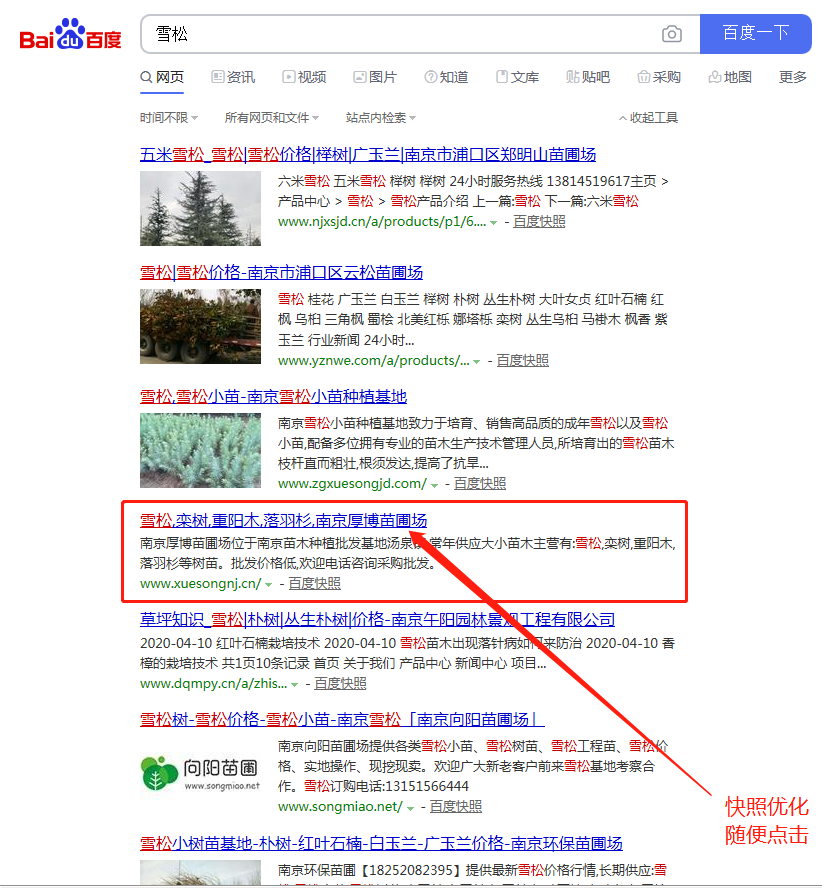
Task: Click the 百度一下 search button
Action: click(x=756, y=34)
